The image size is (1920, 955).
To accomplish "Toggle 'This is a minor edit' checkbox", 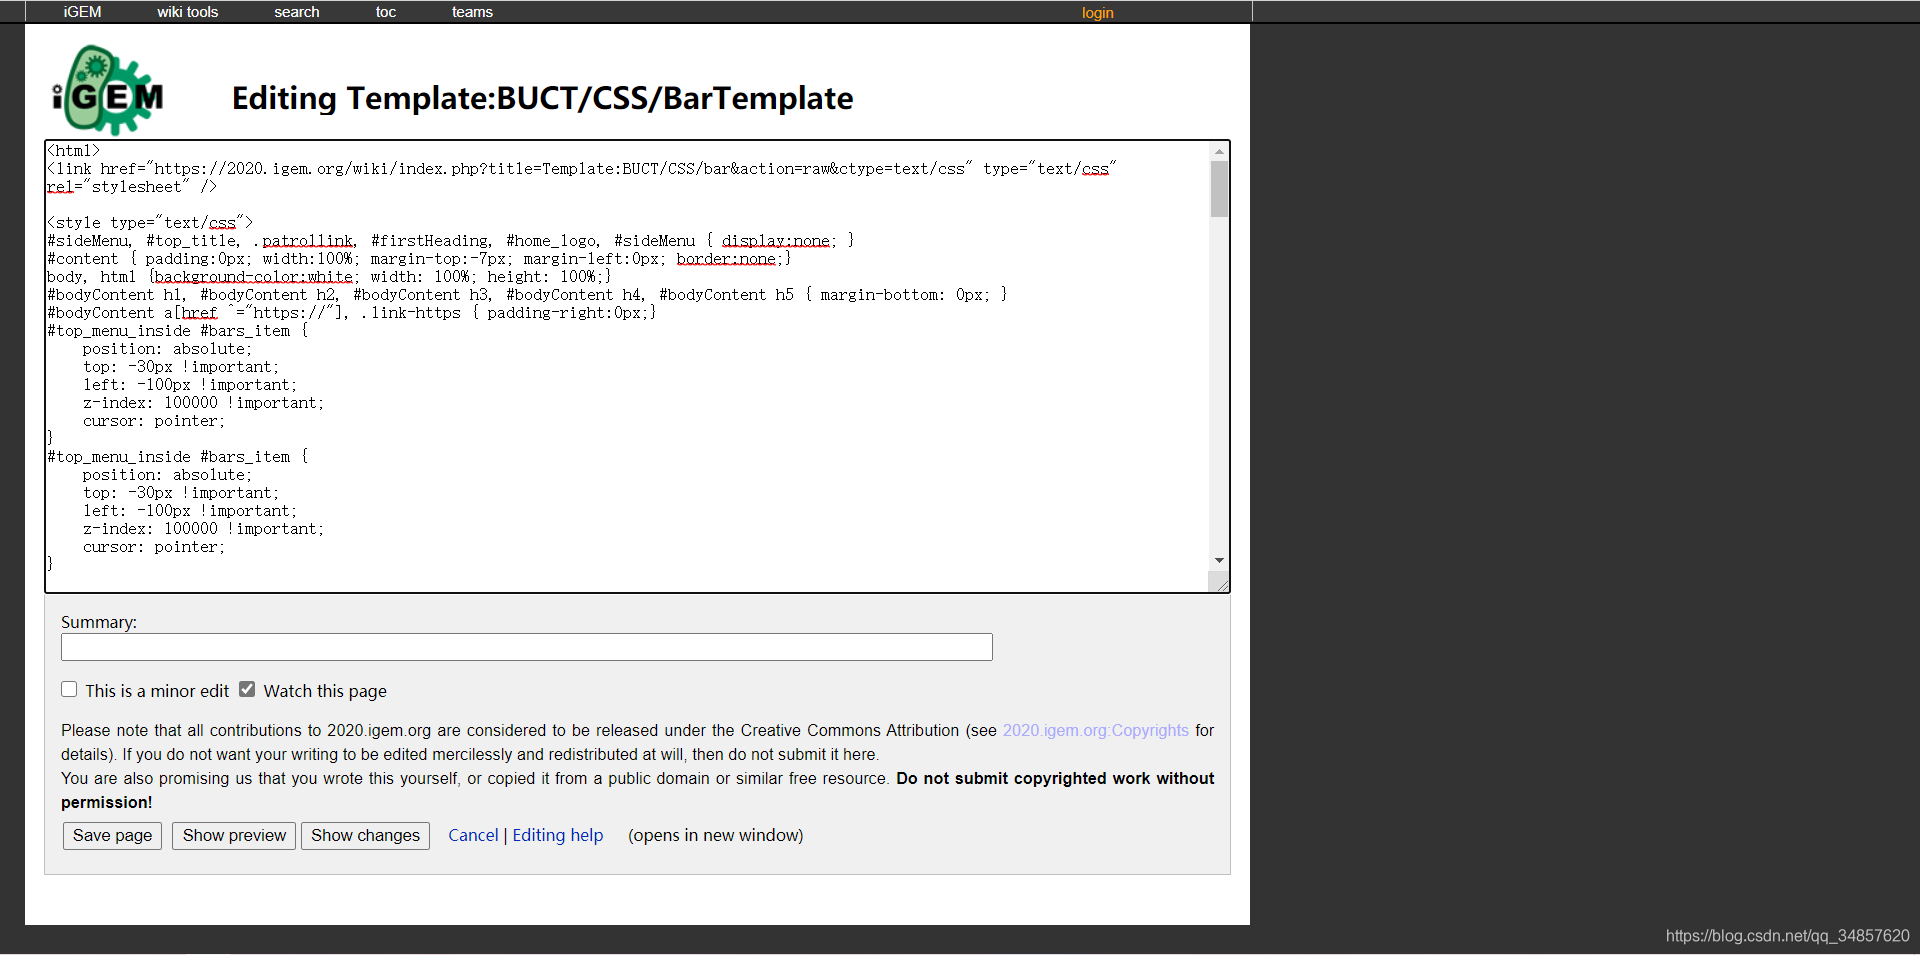I will 69,689.
